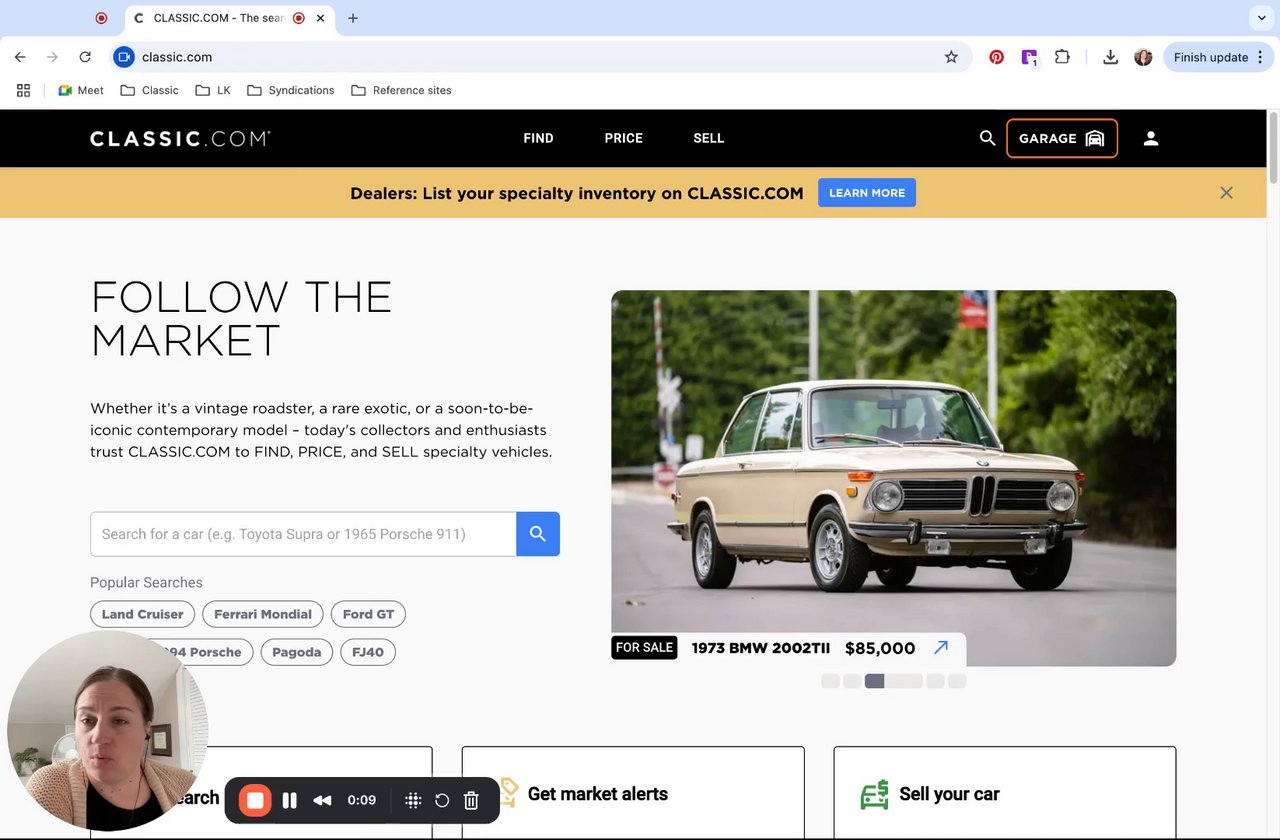
Task: Open the Chrome apps grid shortcut
Action: click(23, 90)
